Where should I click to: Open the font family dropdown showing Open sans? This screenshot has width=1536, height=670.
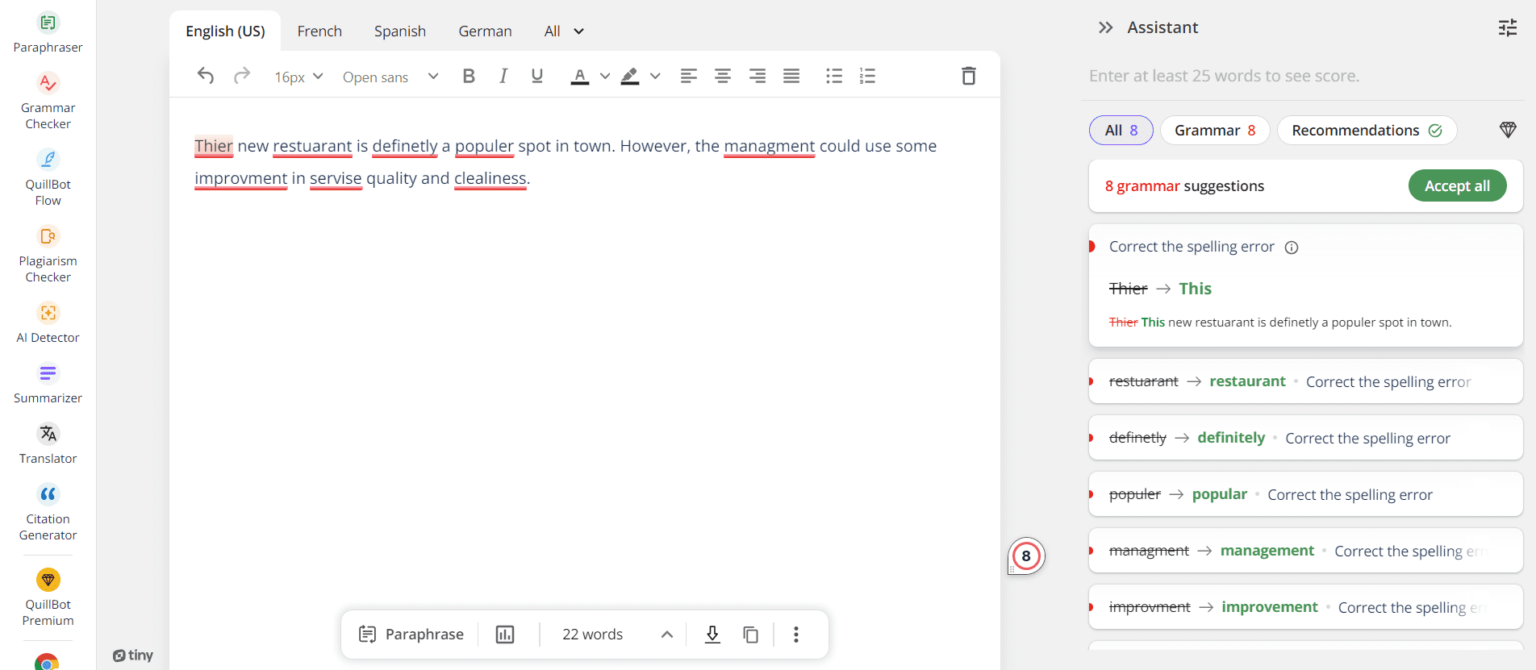pyautogui.click(x=390, y=76)
